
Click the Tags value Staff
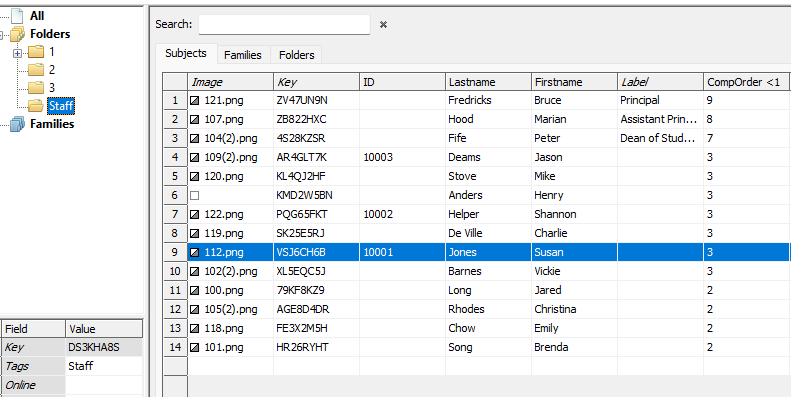click(104, 366)
